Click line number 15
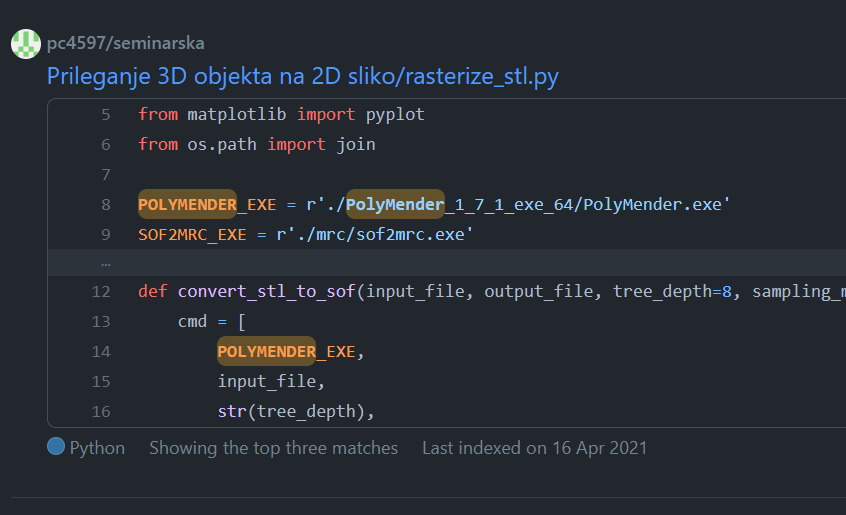Screen dimensions: 846x515 coord(101,382)
